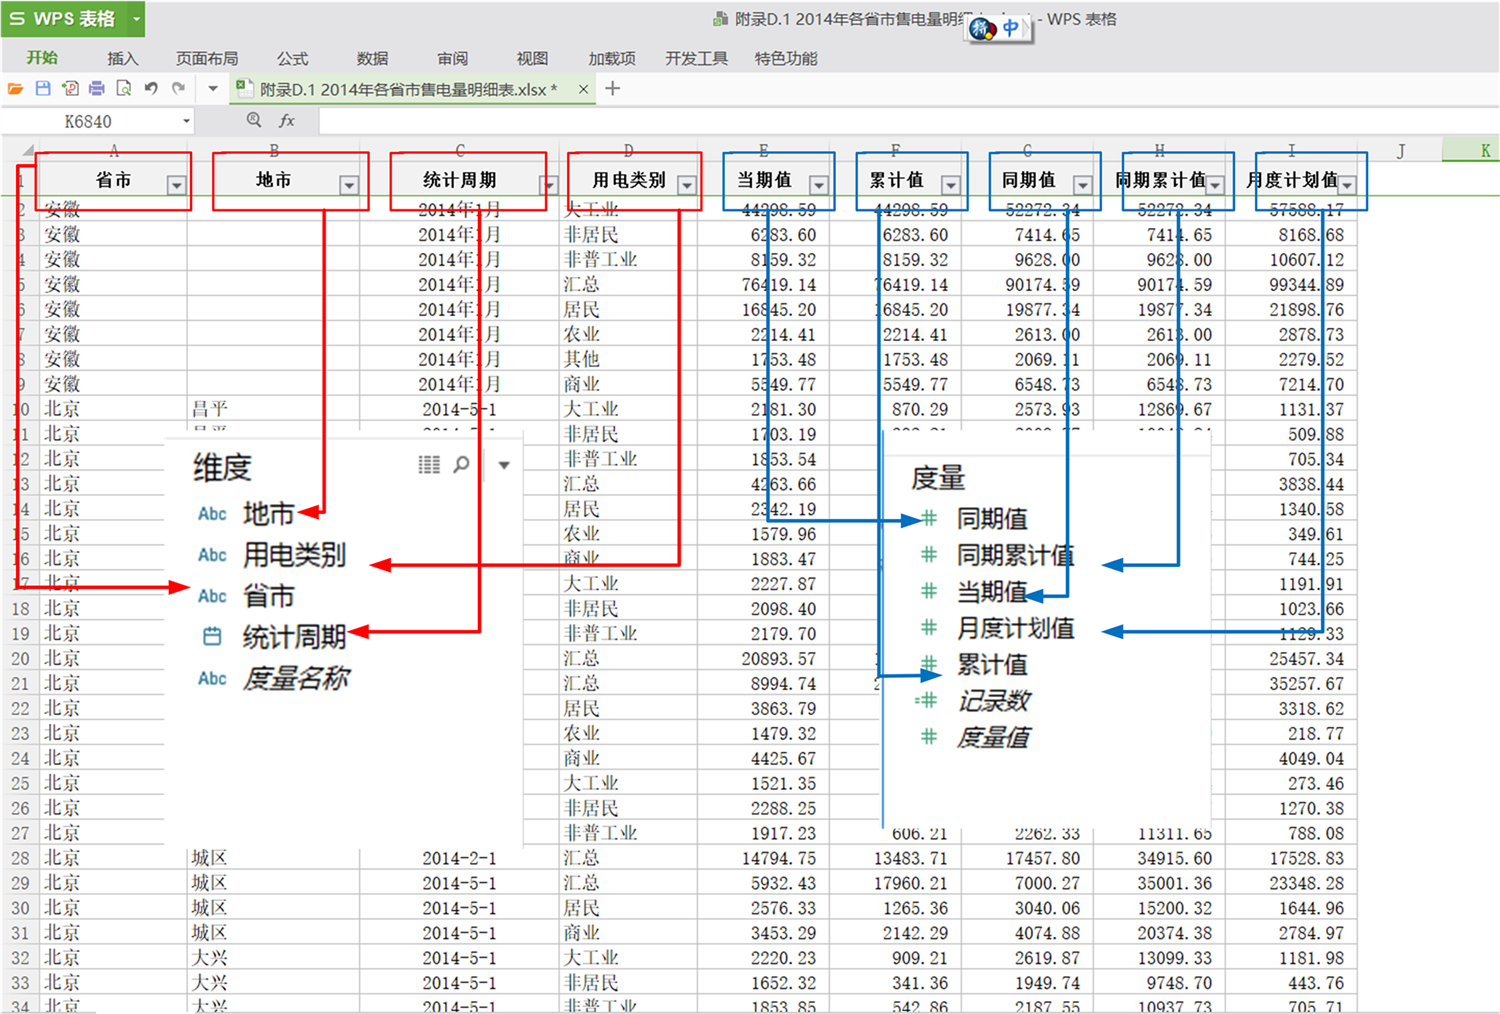
Task: Click the 中 input method indicator
Action: tap(1009, 29)
